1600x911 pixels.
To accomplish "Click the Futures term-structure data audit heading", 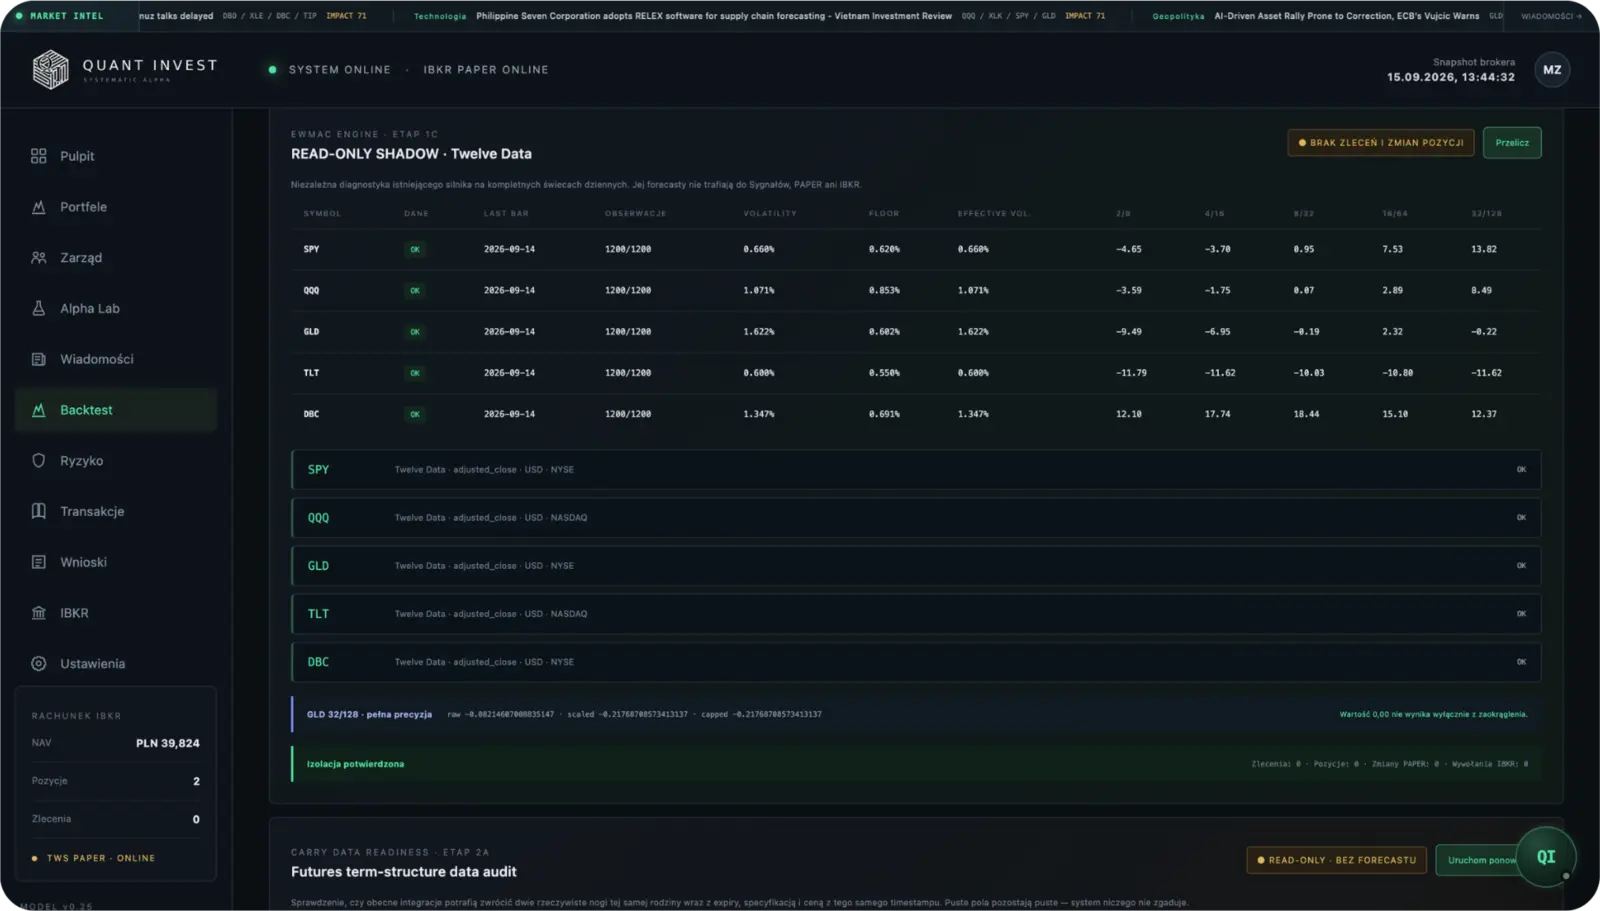I will click(x=404, y=872).
